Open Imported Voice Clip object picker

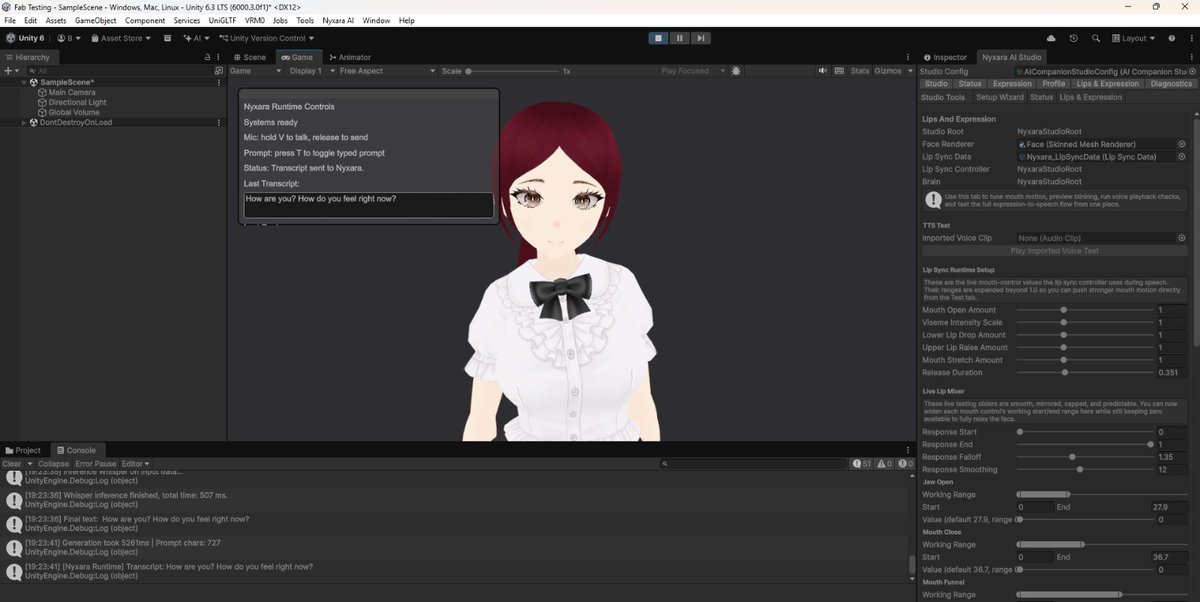pyautogui.click(x=1181, y=238)
